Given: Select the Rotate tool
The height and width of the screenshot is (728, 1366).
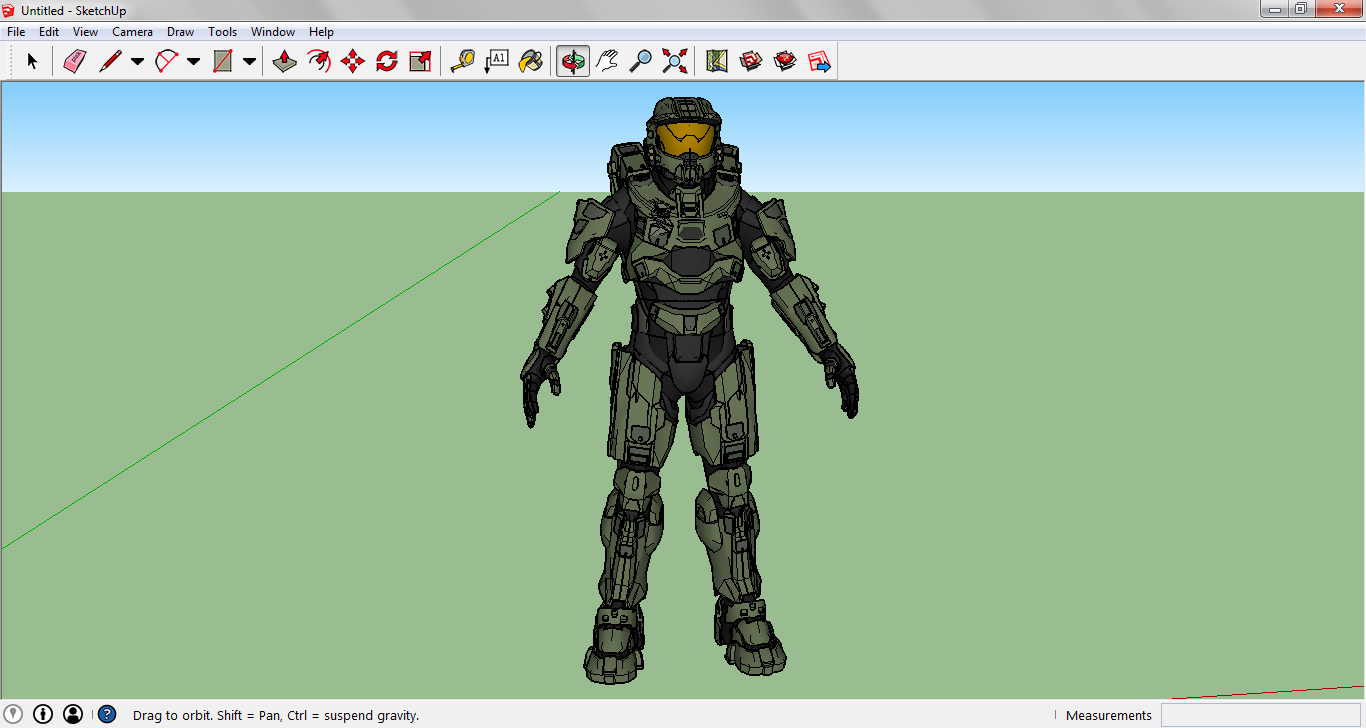Looking at the screenshot, I should pos(386,62).
